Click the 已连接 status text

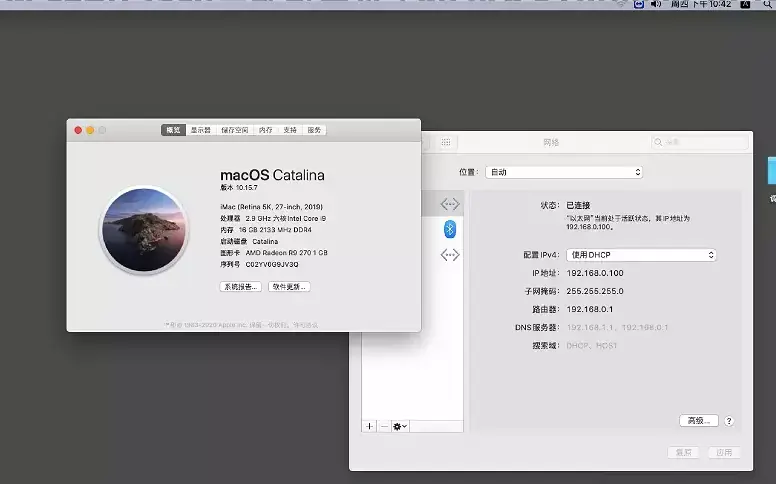[578, 205]
